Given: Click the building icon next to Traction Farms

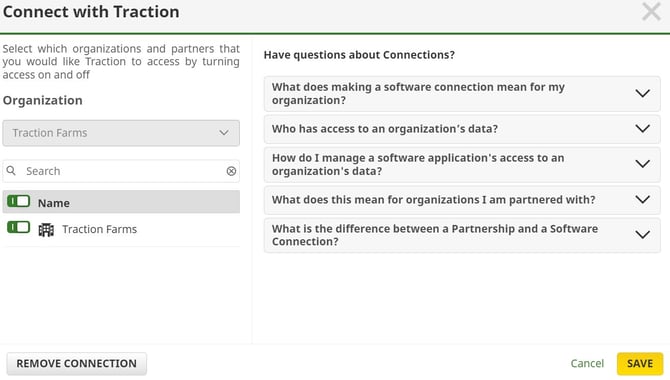Looking at the screenshot, I should (46, 230).
